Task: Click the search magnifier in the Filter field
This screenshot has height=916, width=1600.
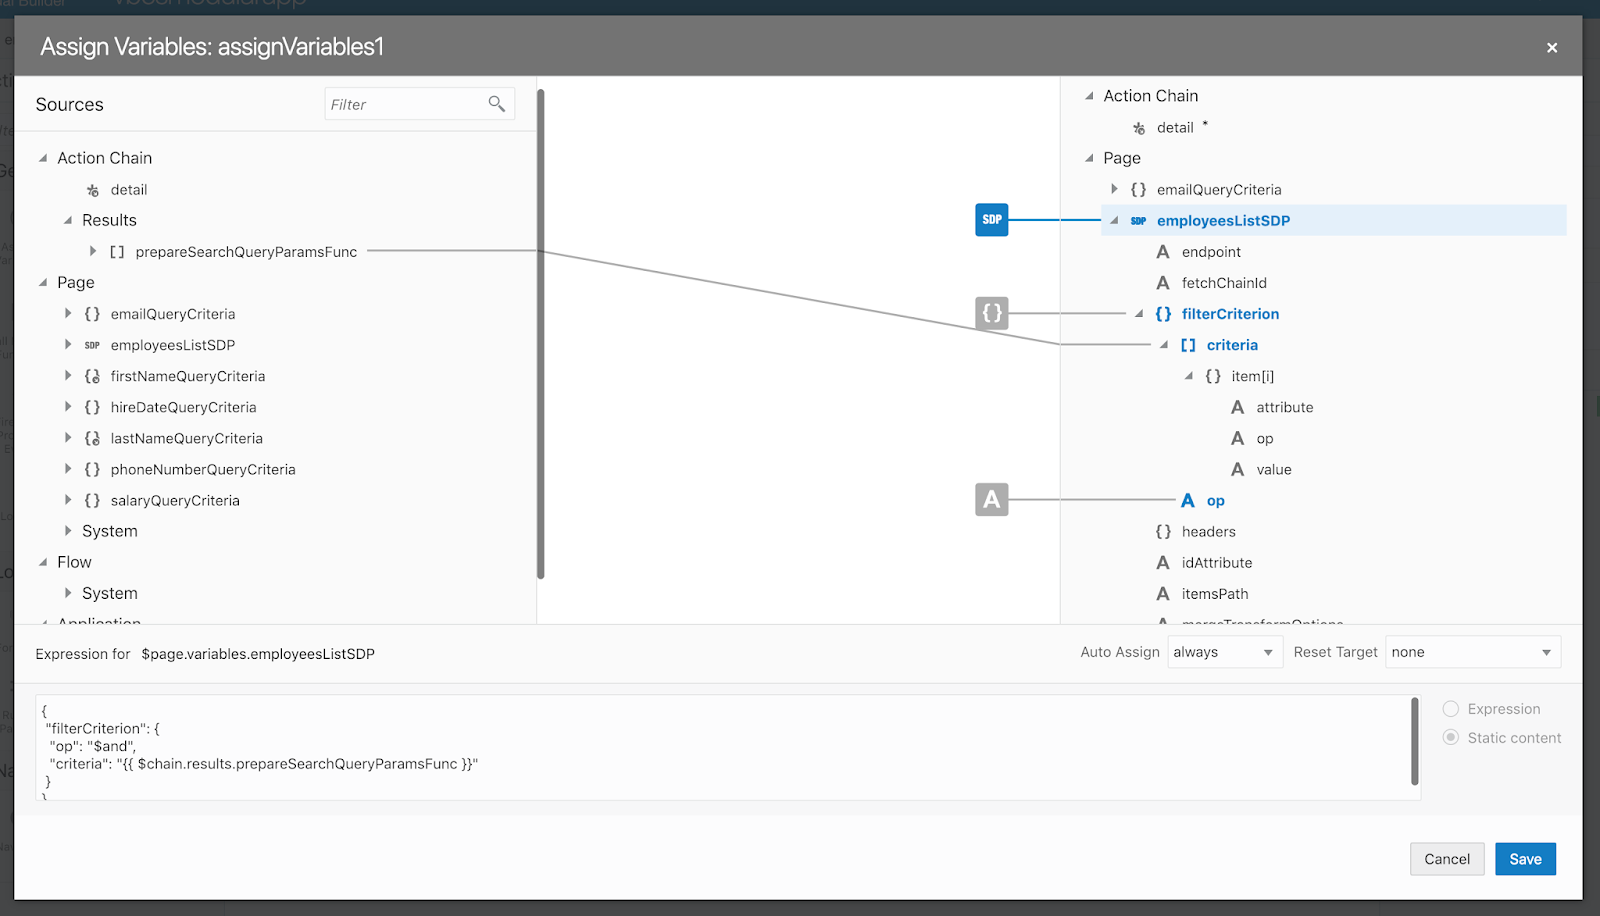Action: click(497, 103)
